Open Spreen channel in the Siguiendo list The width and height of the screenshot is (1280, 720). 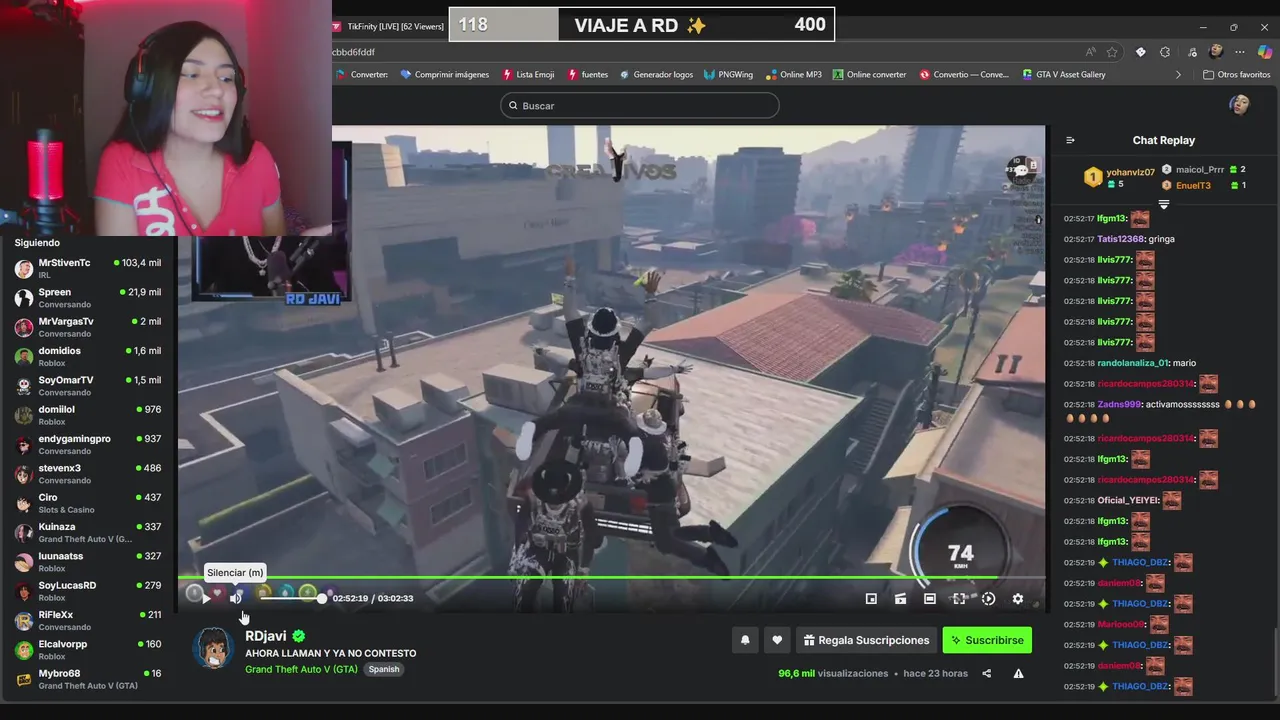(88, 298)
